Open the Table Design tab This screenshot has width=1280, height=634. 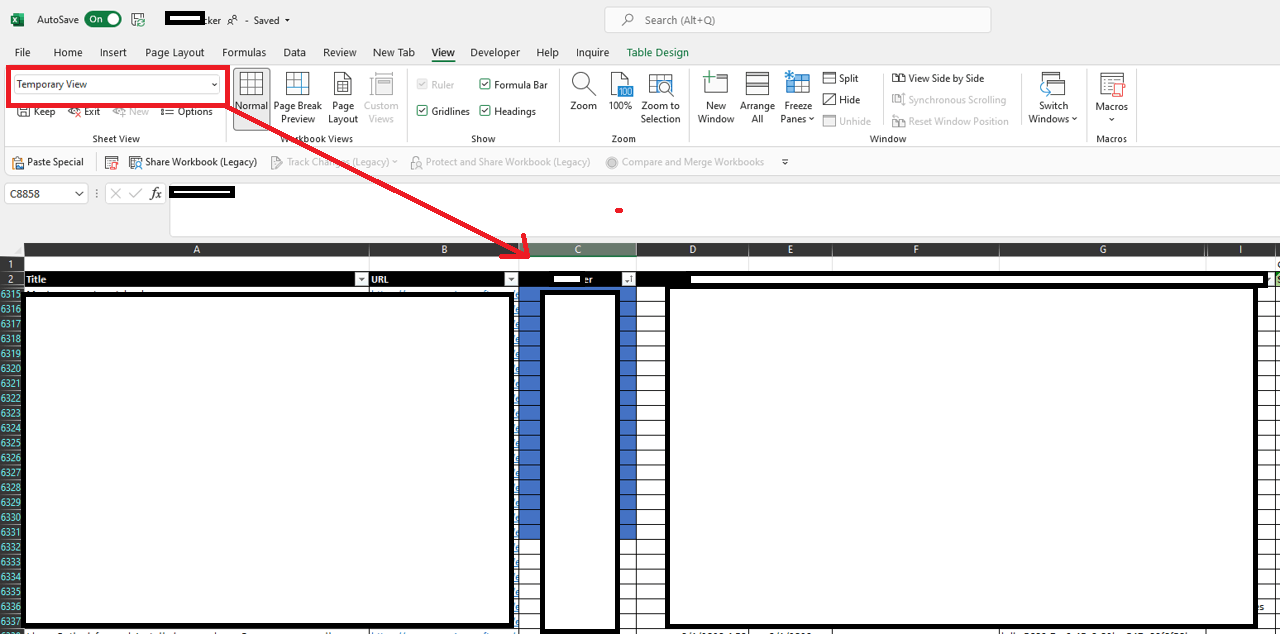click(x=657, y=53)
